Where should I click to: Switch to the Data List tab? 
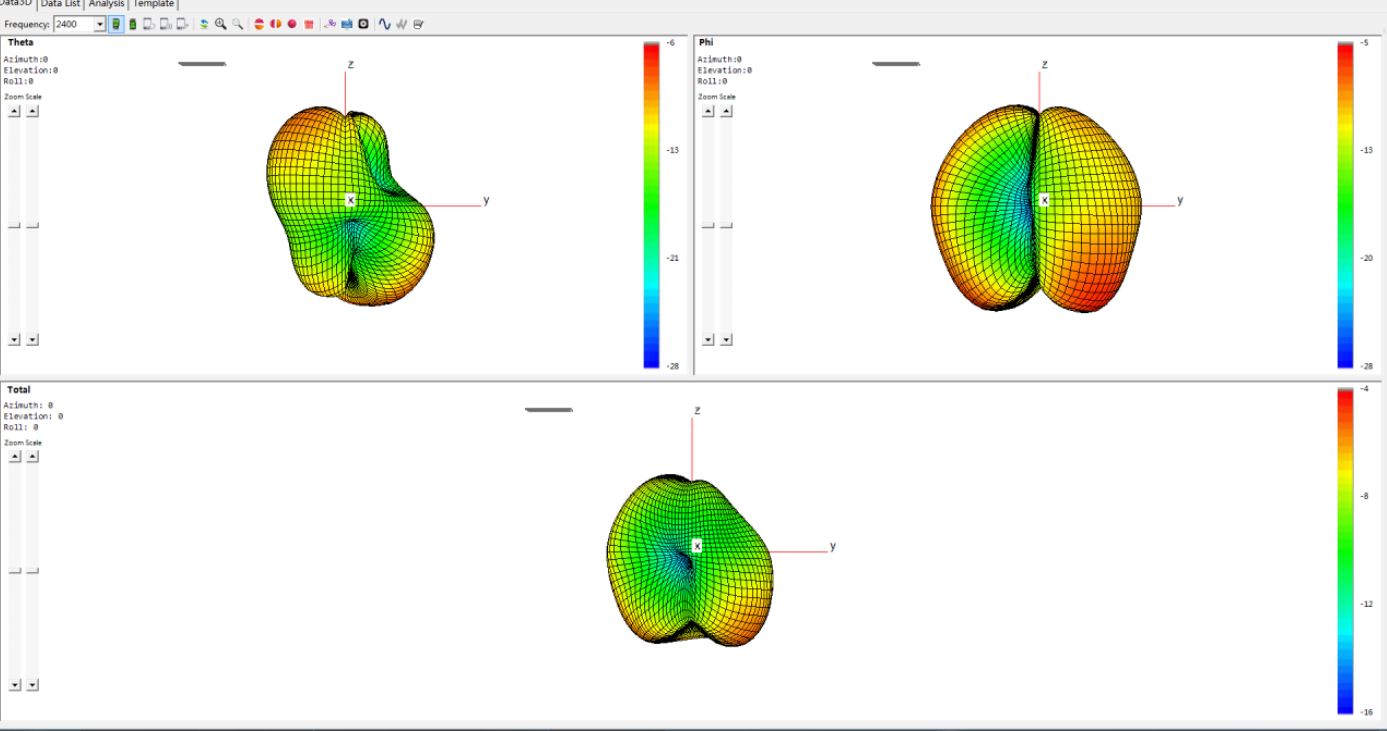60,4
